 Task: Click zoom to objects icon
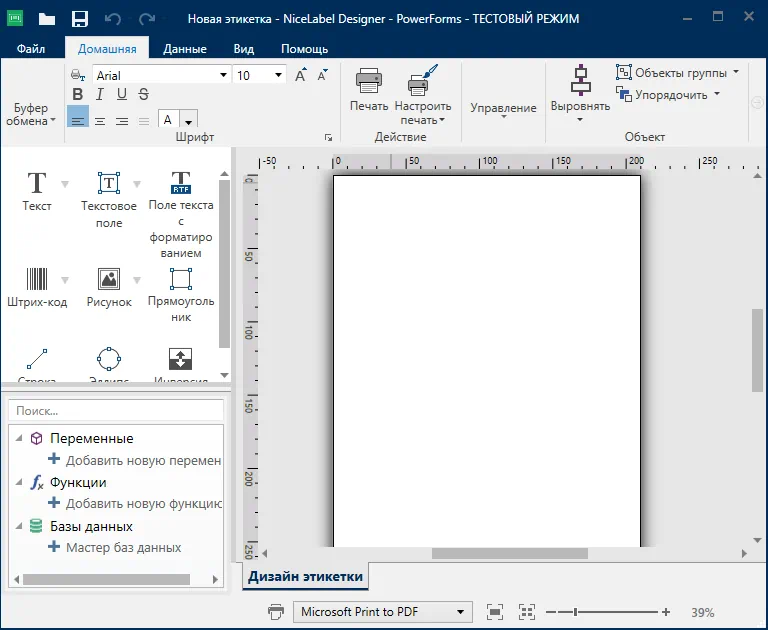click(x=527, y=611)
